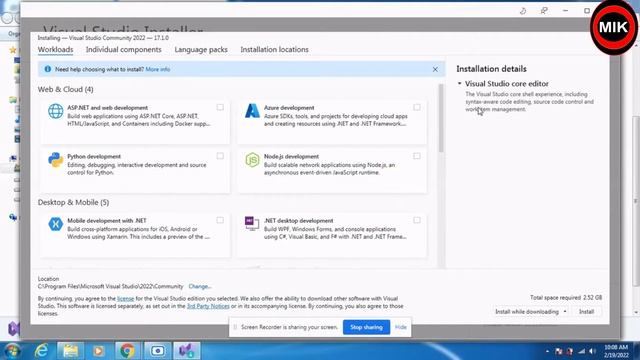Screen dimensions: 640x360
Task: Click the Total space required text
Action: 566,298
